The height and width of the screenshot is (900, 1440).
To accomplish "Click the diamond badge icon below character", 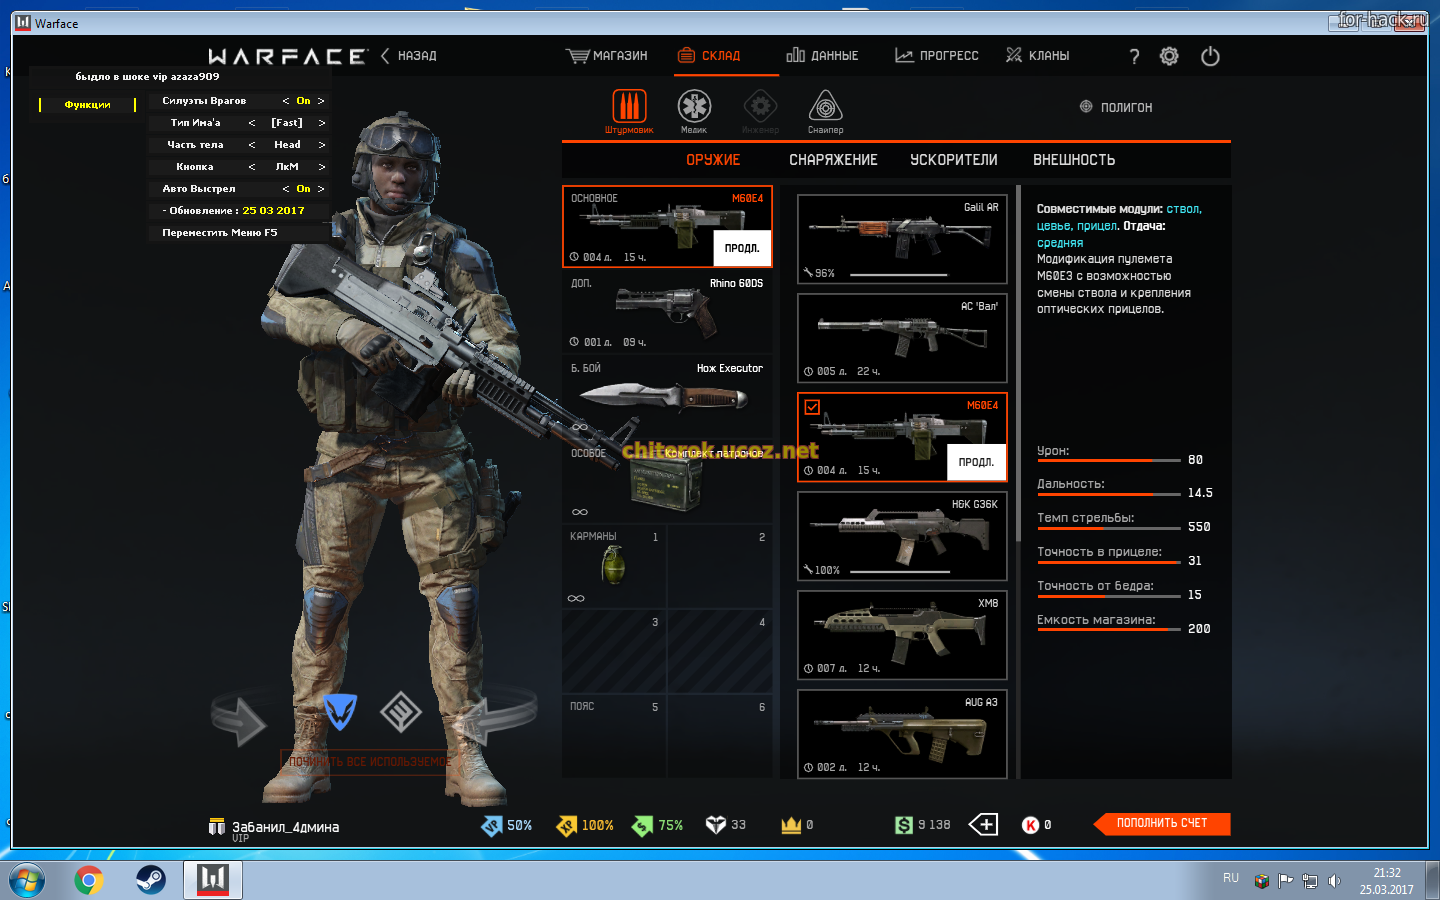I will coord(401,712).
